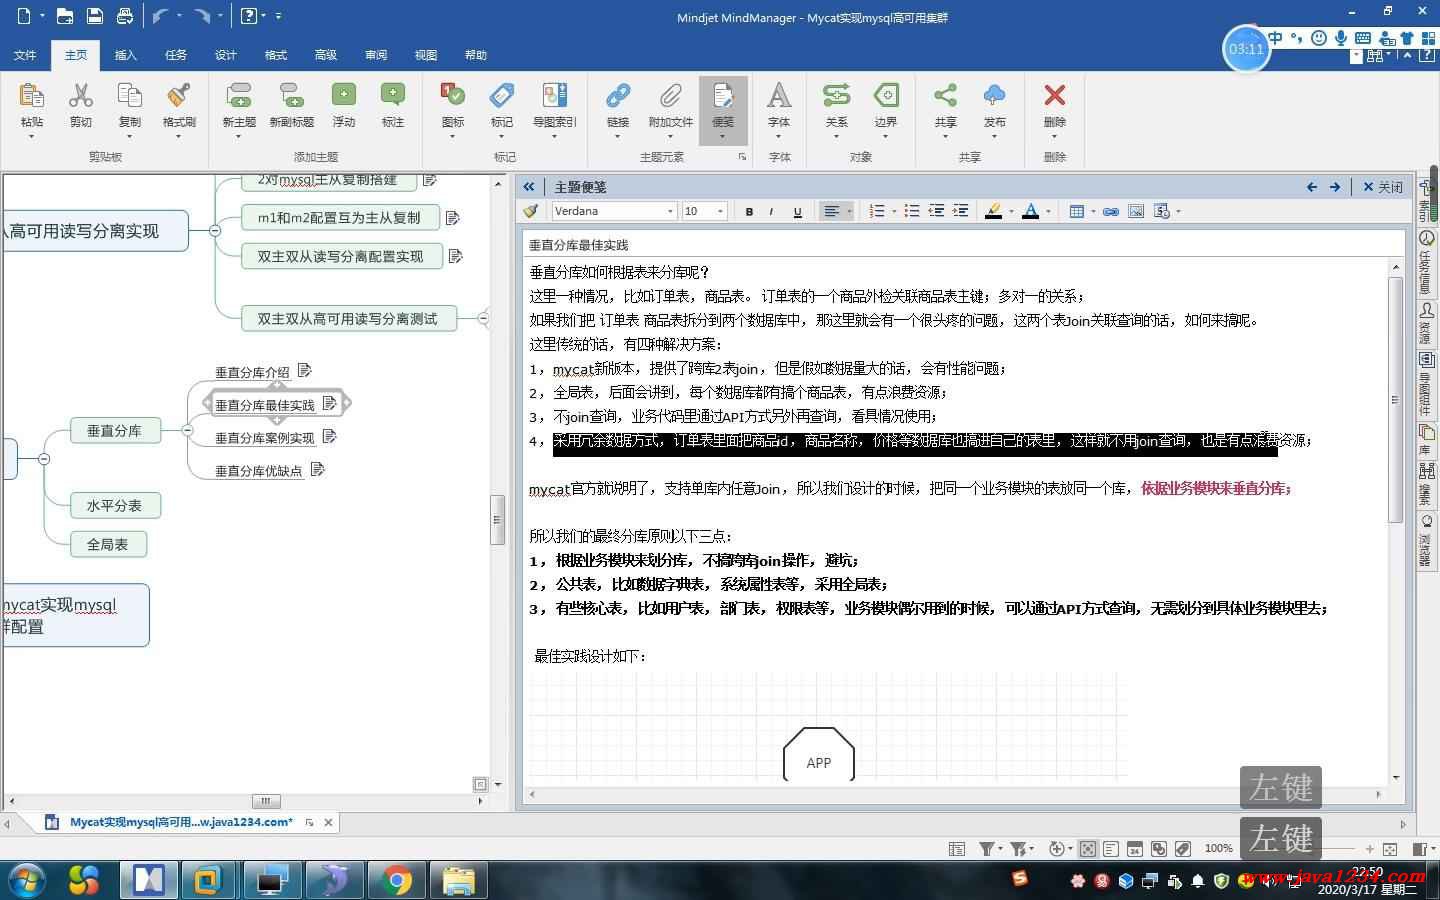Insert a table in the note editor
Viewport: 1440px width, 900px height.
1077,211
